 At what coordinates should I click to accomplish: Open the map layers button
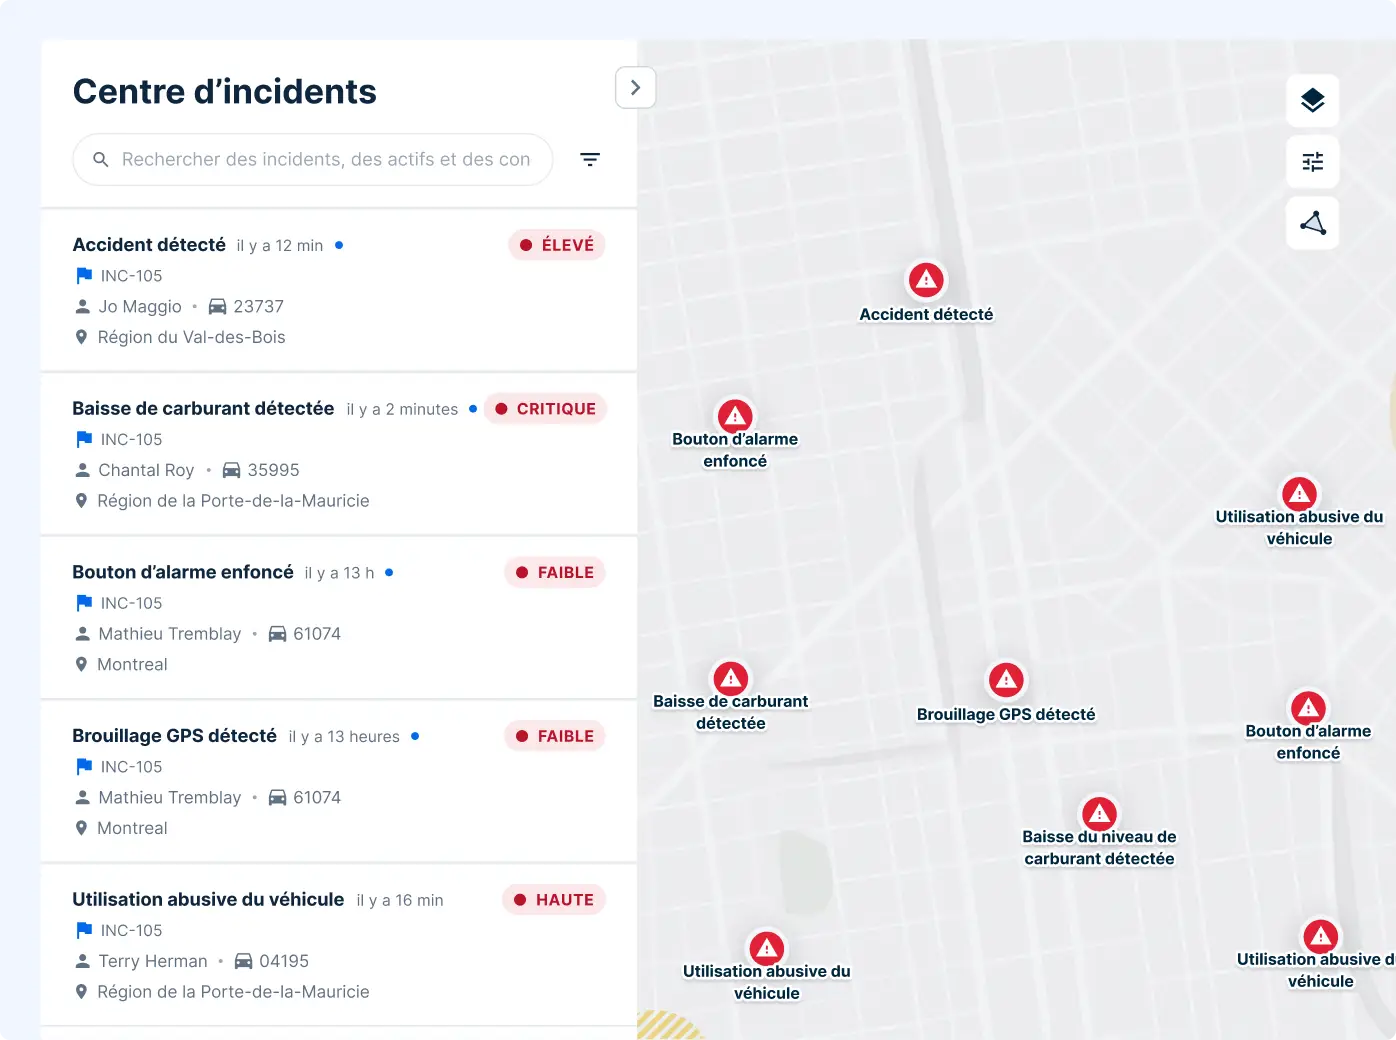[x=1313, y=100]
